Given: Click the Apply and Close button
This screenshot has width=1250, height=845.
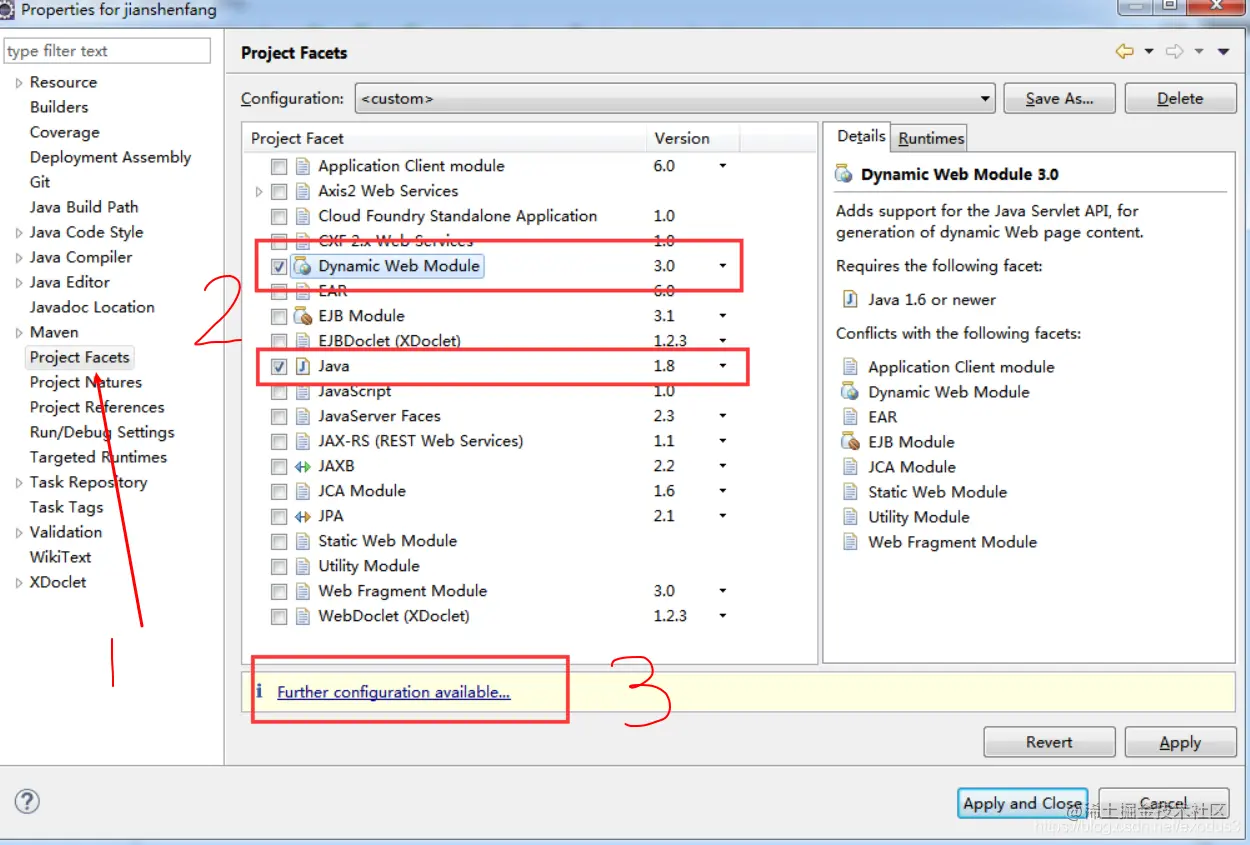Looking at the screenshot, I should point(1022,804).
